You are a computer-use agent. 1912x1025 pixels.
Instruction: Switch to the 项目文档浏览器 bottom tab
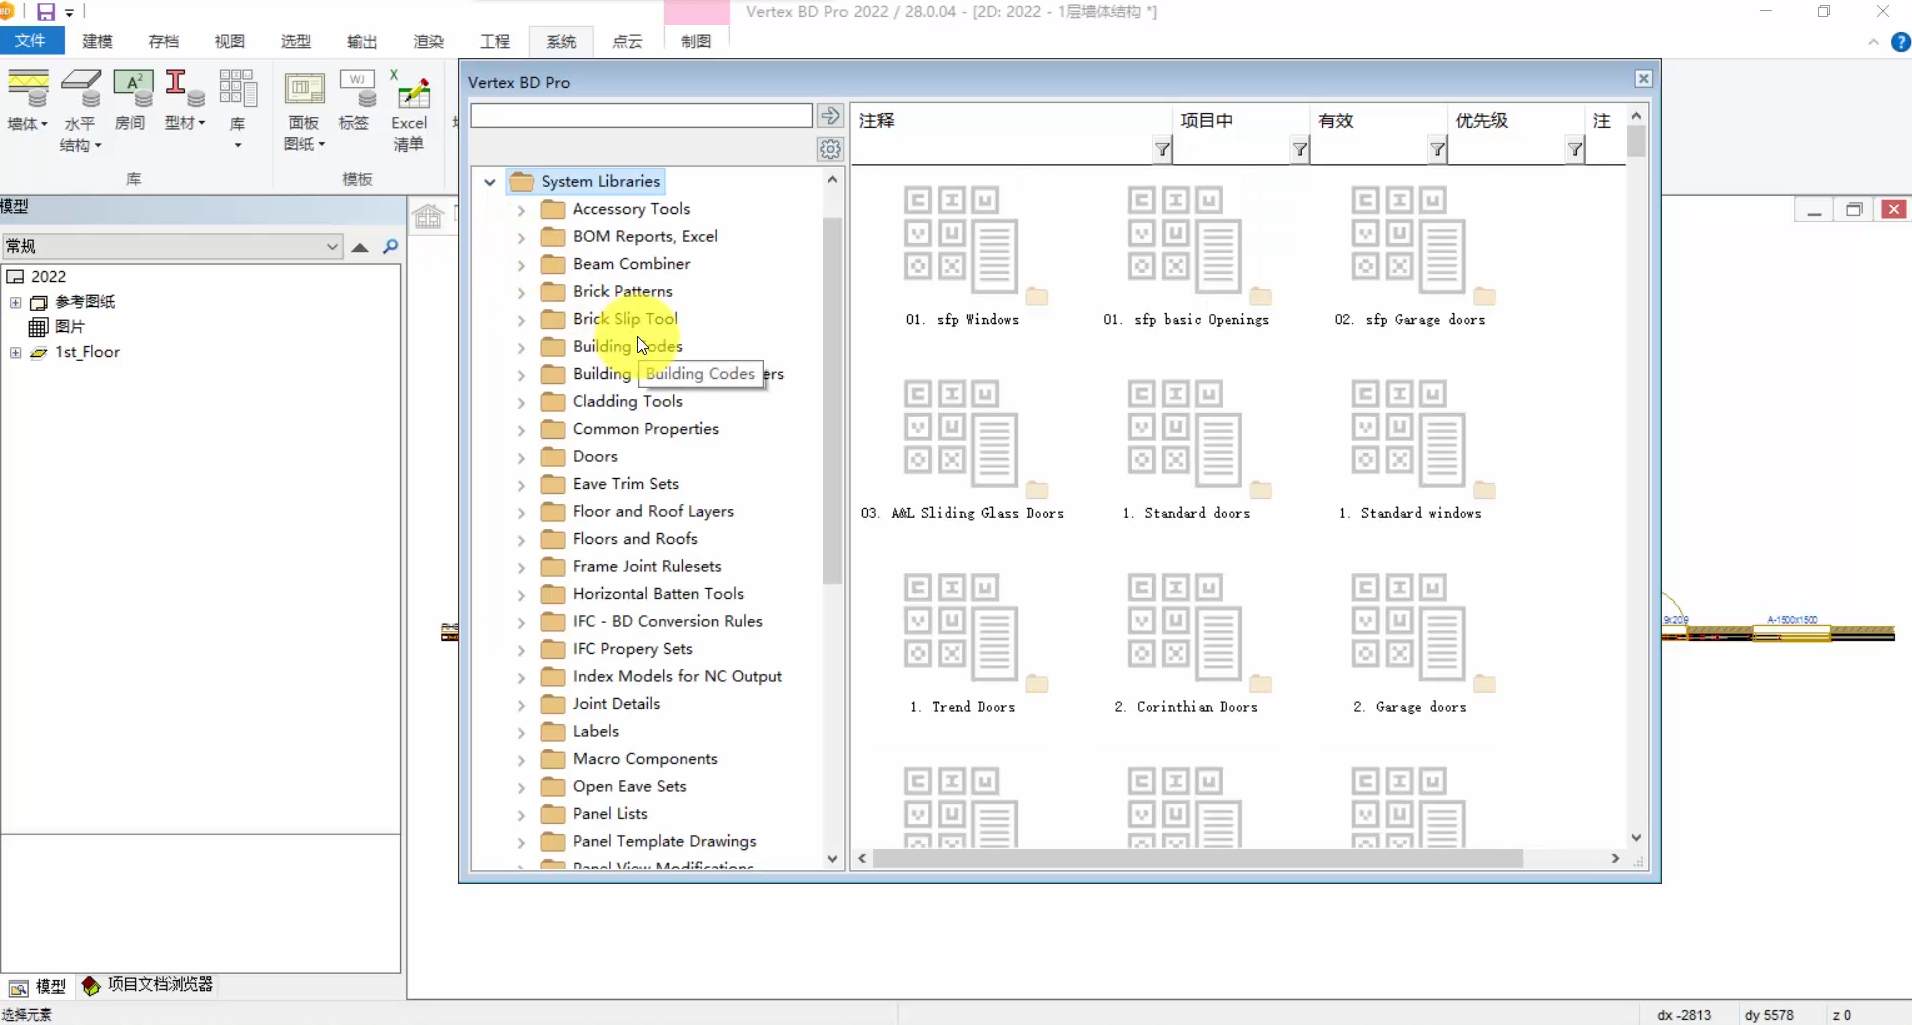pos(148,985)
